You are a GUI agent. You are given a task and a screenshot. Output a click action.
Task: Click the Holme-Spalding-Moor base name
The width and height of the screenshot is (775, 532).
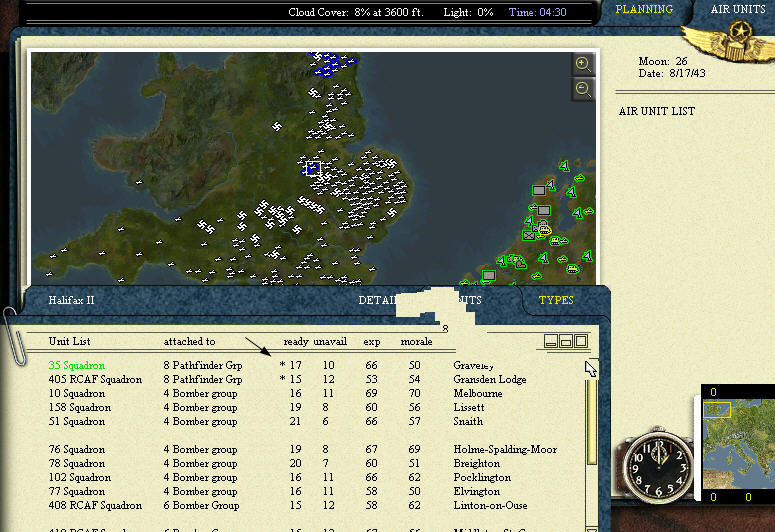pos(505,449)
